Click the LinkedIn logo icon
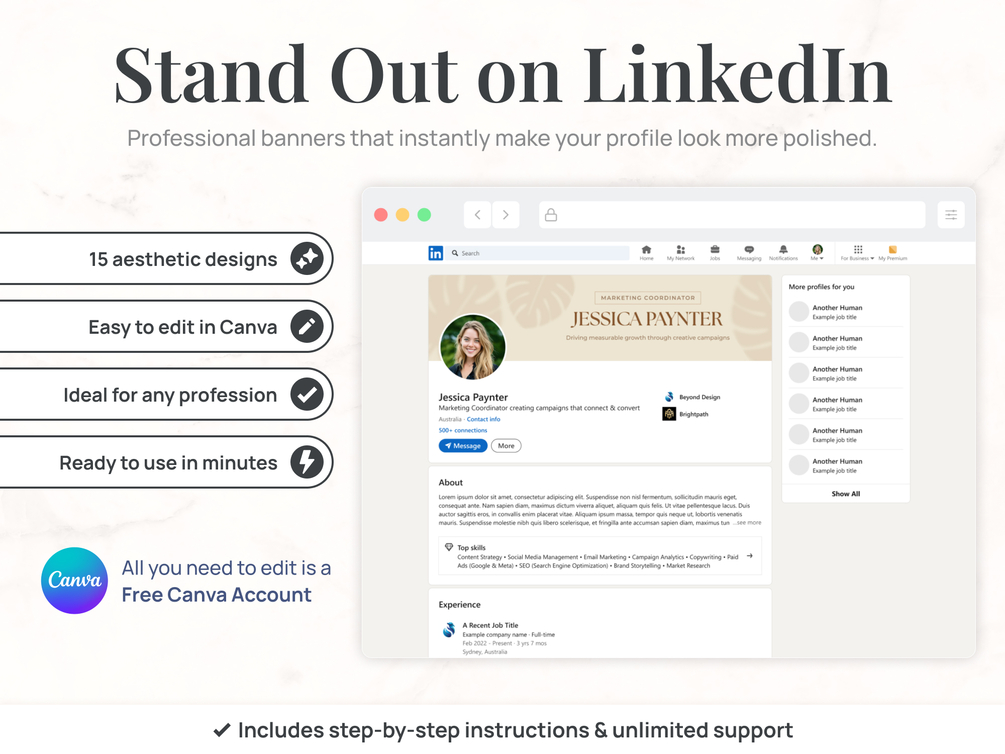The width and height of the screenshot is (1005, 754). [x=435, y=253]
